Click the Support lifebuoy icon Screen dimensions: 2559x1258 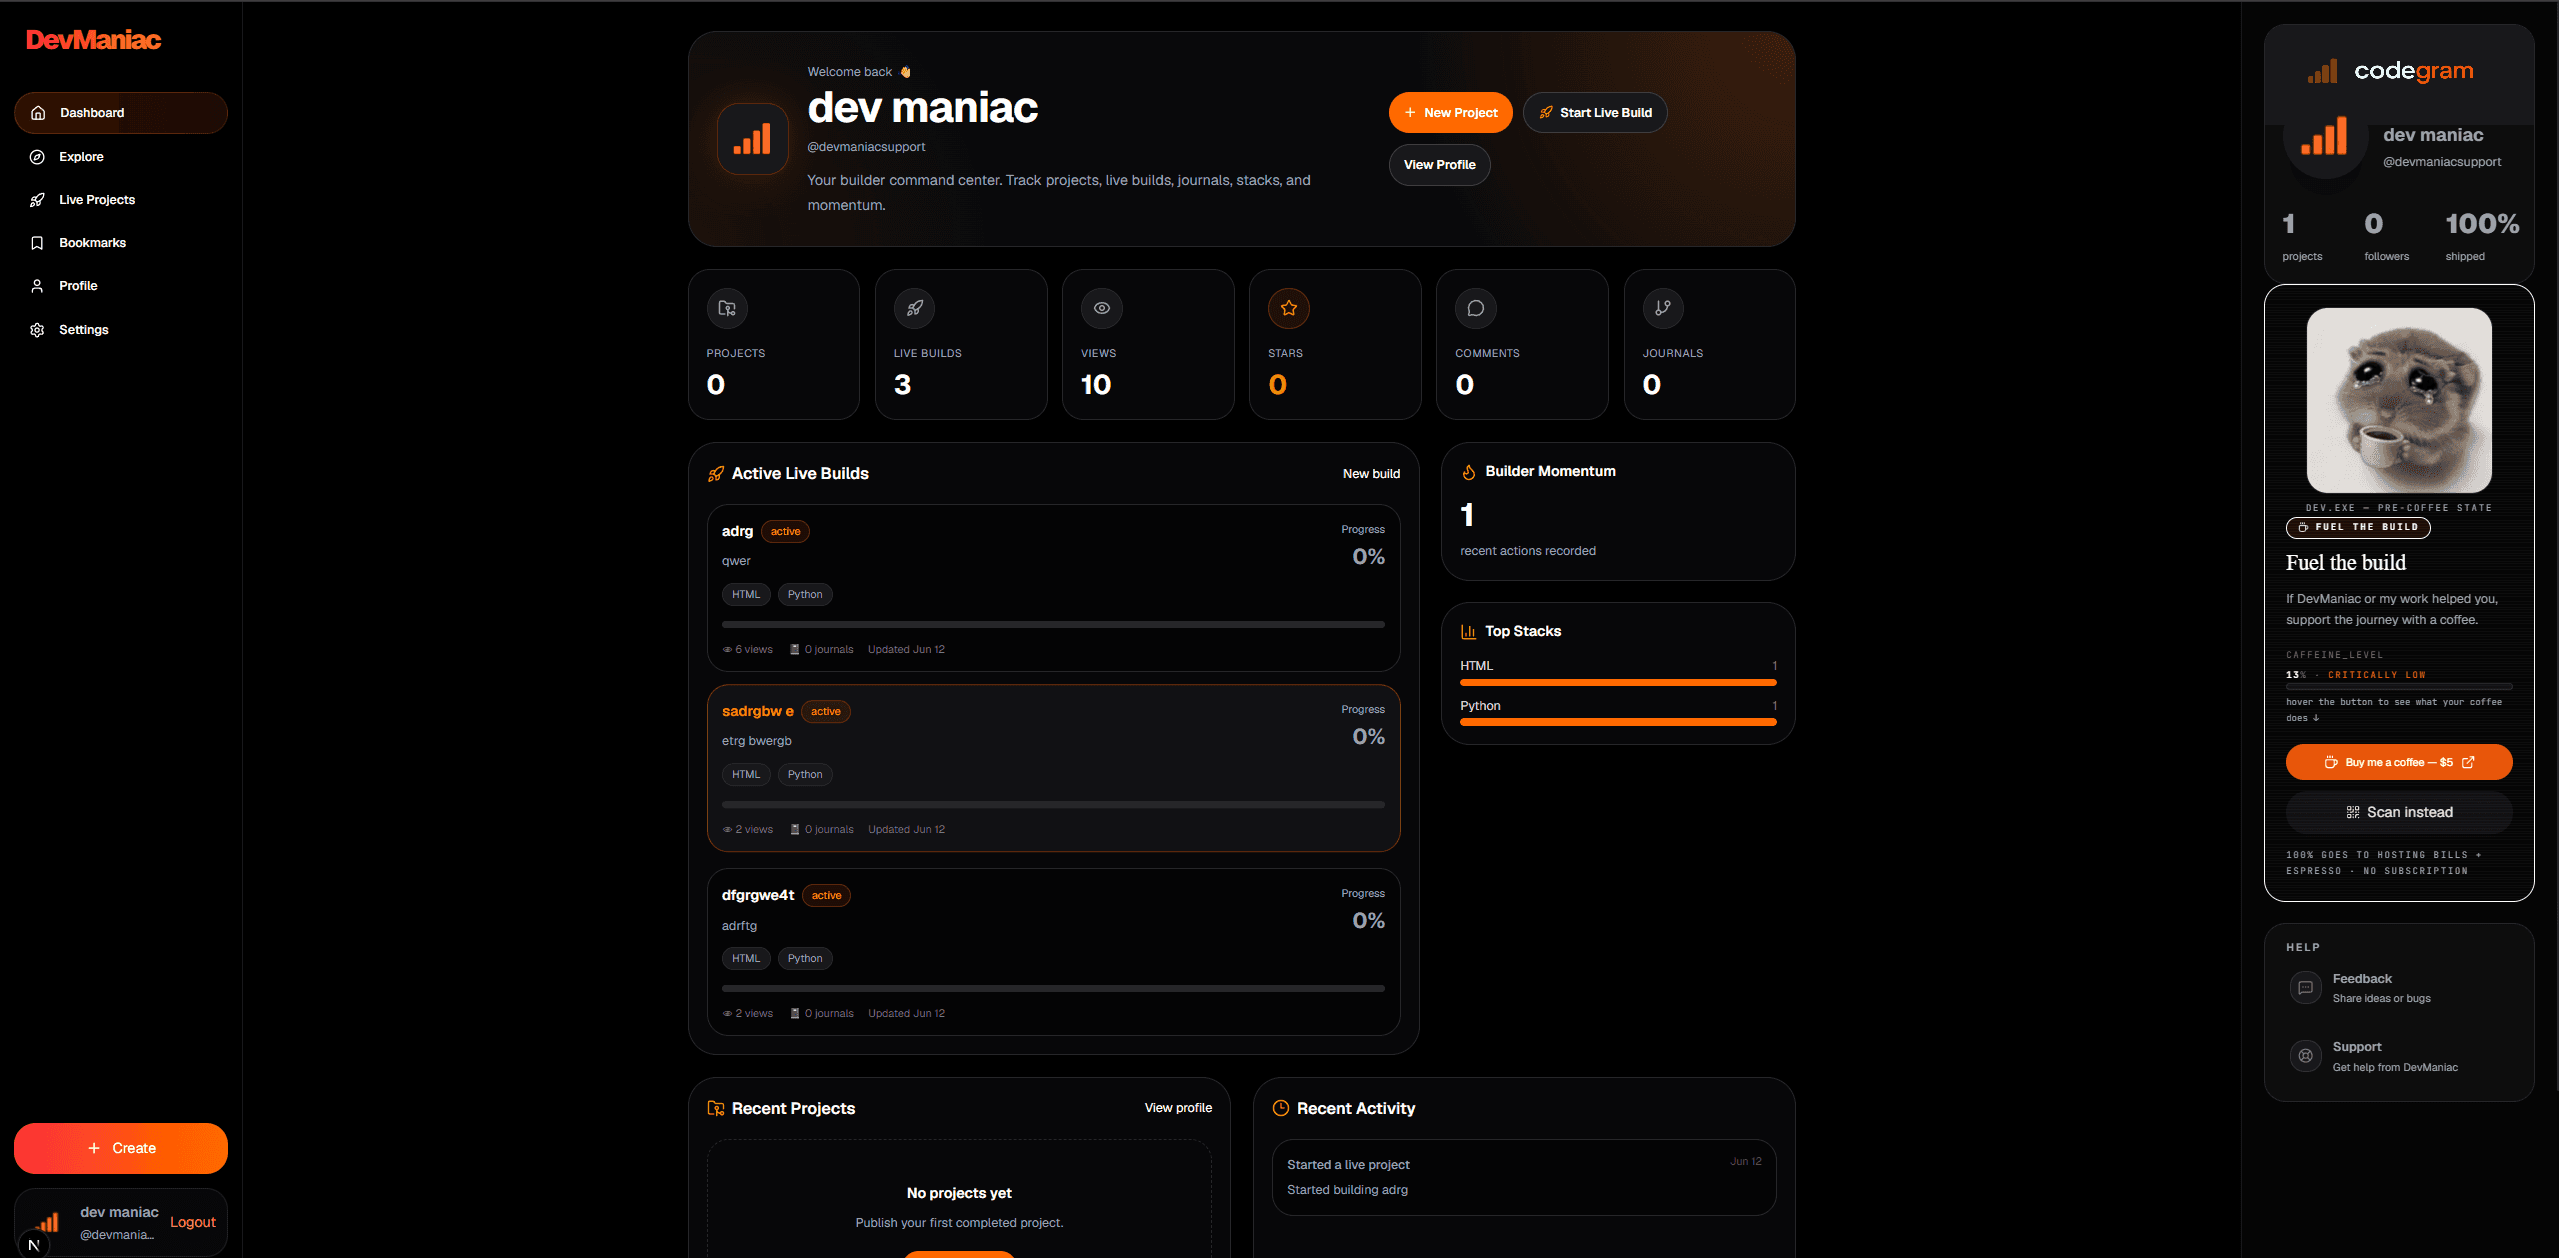point(2305,1056)
